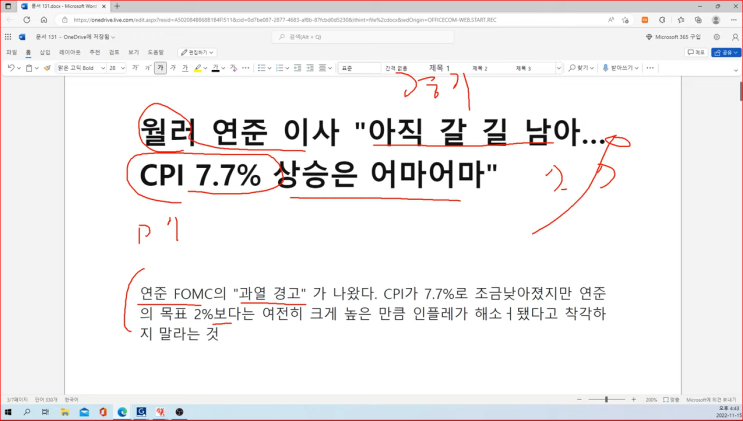Switch to the 레이아웃 tab
743x421 pixels.
pyautogui.click(x=70, y=52)
